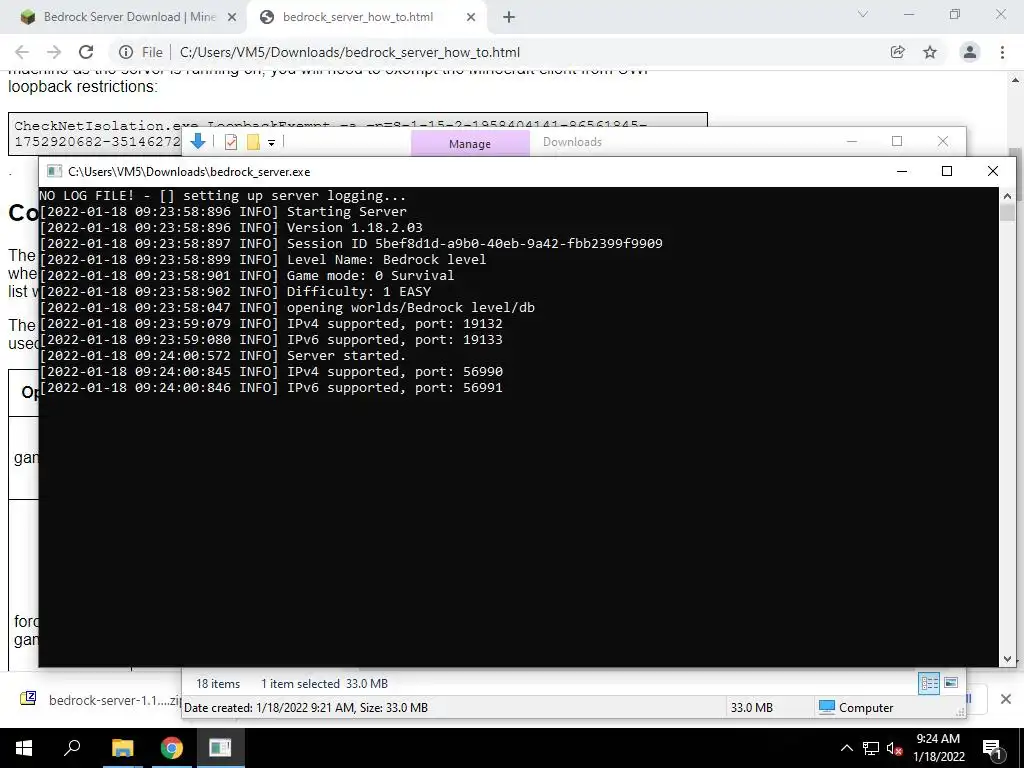Click the Properties checkmark icon in Explorer toolbar

click(231, 142)
